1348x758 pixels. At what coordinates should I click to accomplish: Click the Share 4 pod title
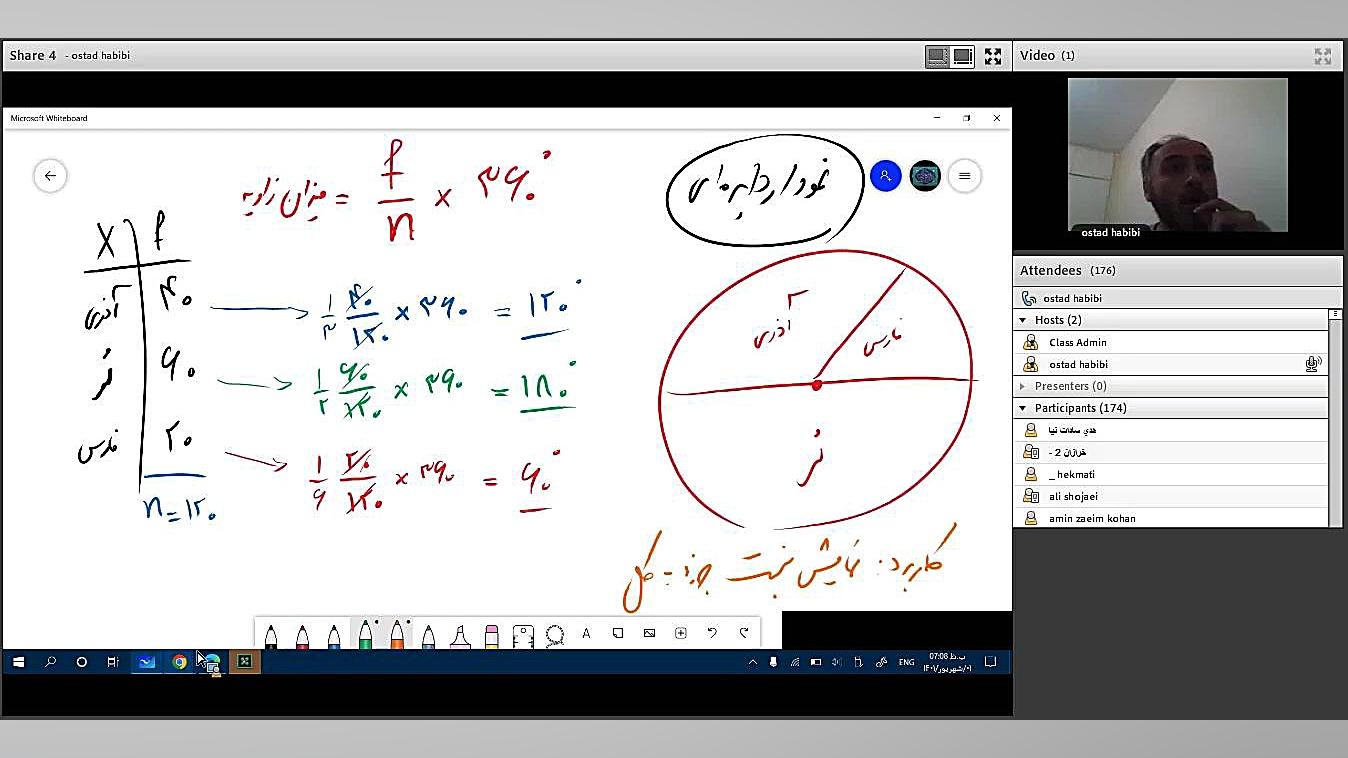point(33,56)
